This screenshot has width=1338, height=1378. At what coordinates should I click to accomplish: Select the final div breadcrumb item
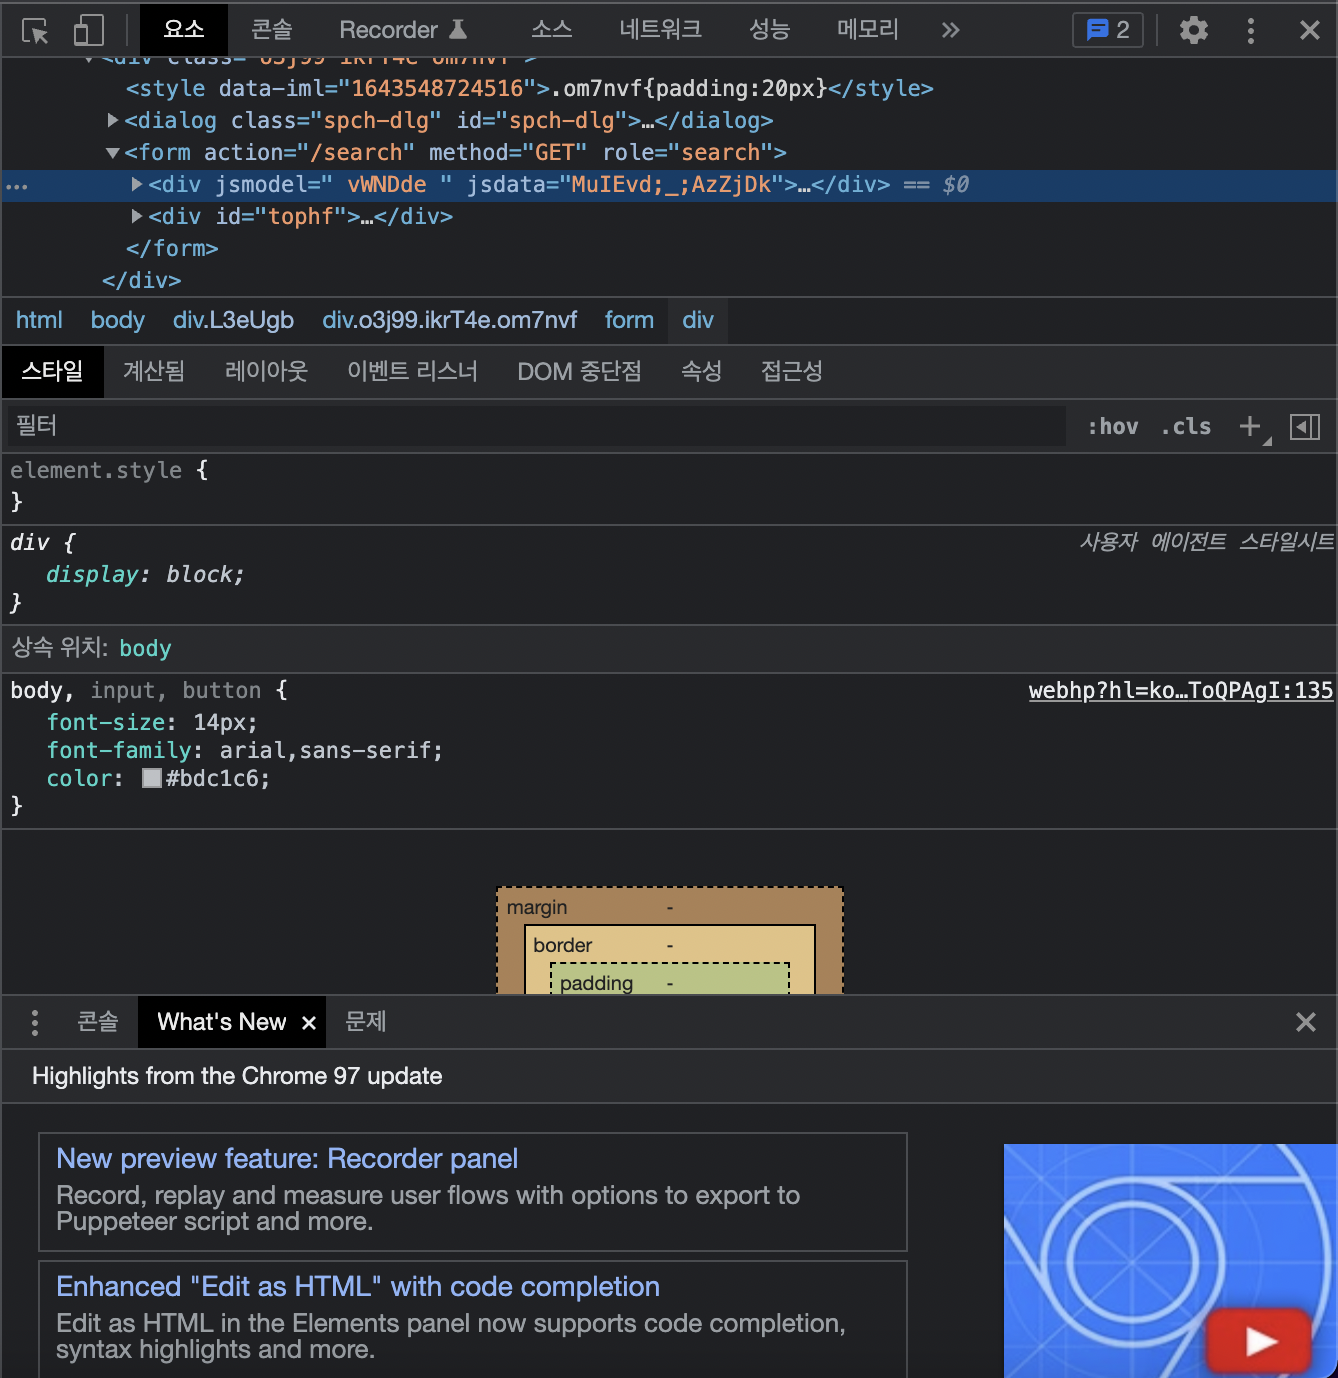point(698,320)
